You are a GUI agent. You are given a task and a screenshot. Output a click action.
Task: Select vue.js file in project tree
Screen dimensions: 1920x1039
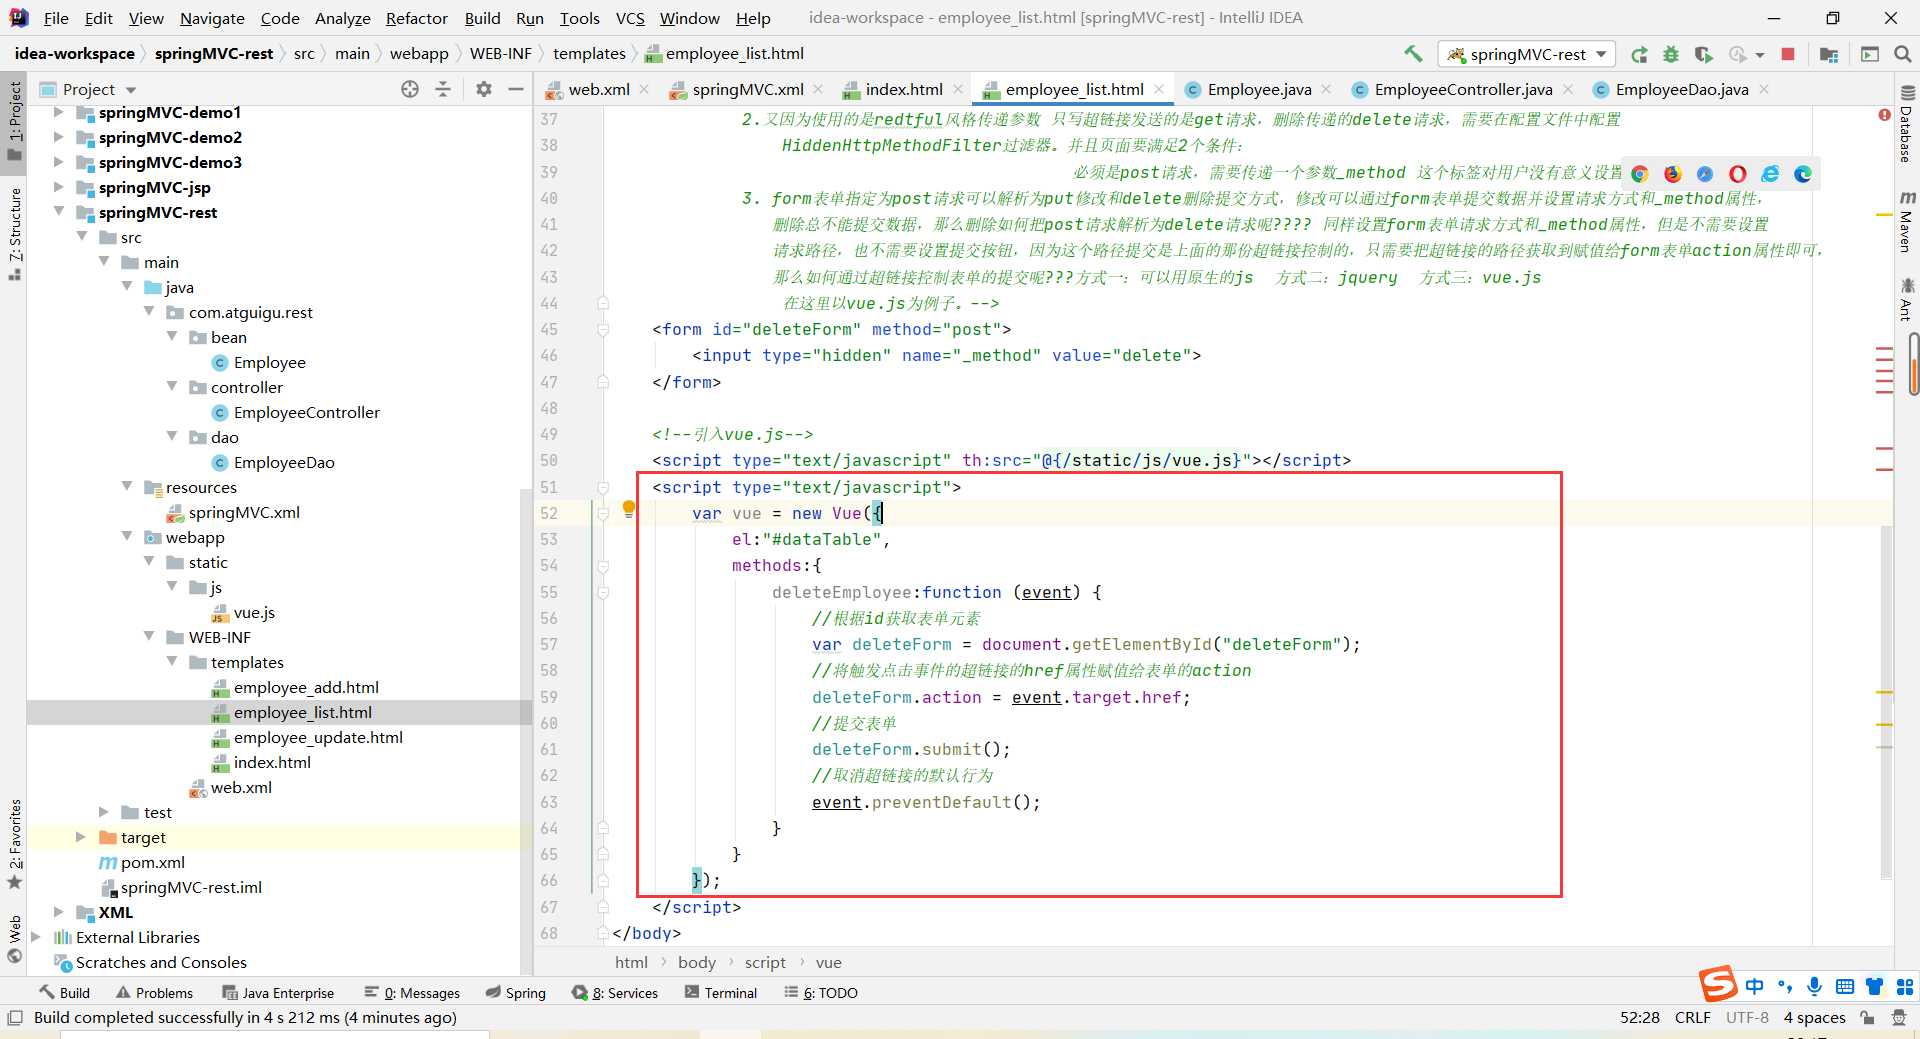coord(254,612)
